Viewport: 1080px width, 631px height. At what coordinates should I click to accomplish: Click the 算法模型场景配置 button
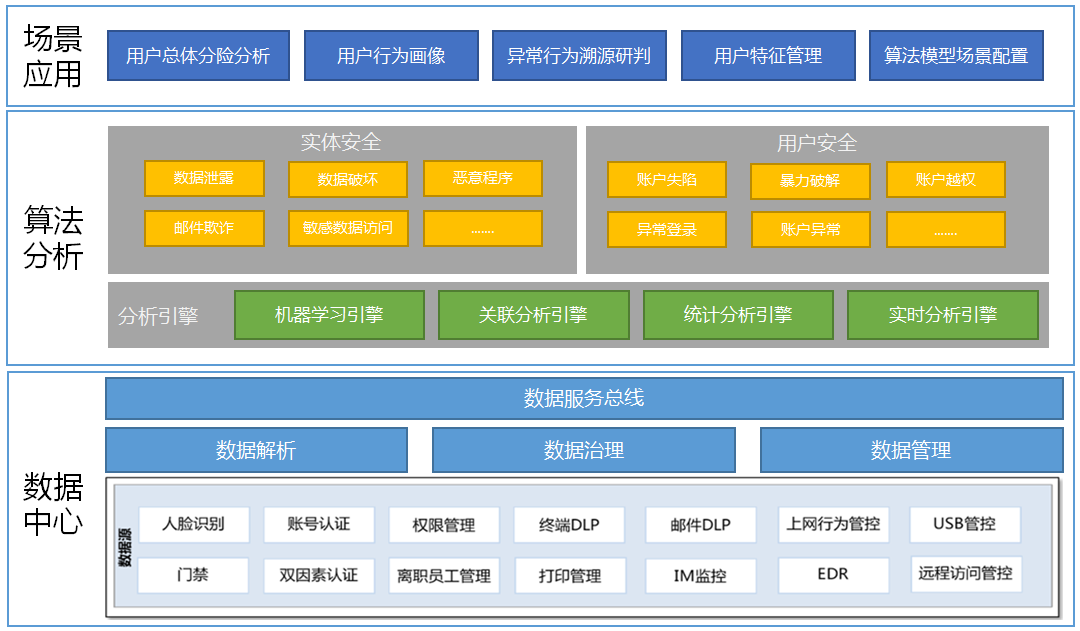click(957, 55)
